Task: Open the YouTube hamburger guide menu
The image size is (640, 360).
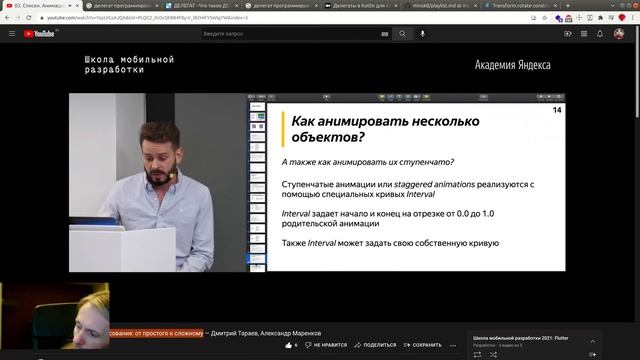Action: pos(12,34)
